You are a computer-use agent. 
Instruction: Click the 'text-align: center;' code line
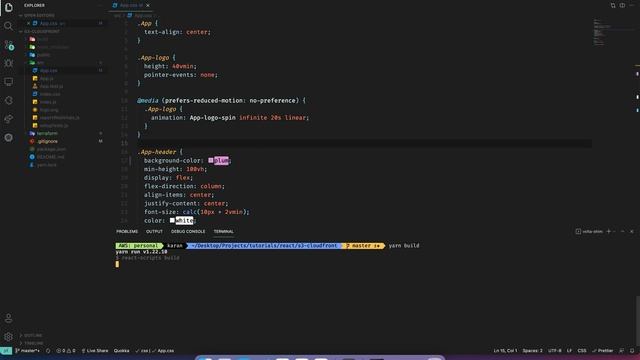pyautogui.click(x=177, y=32)
